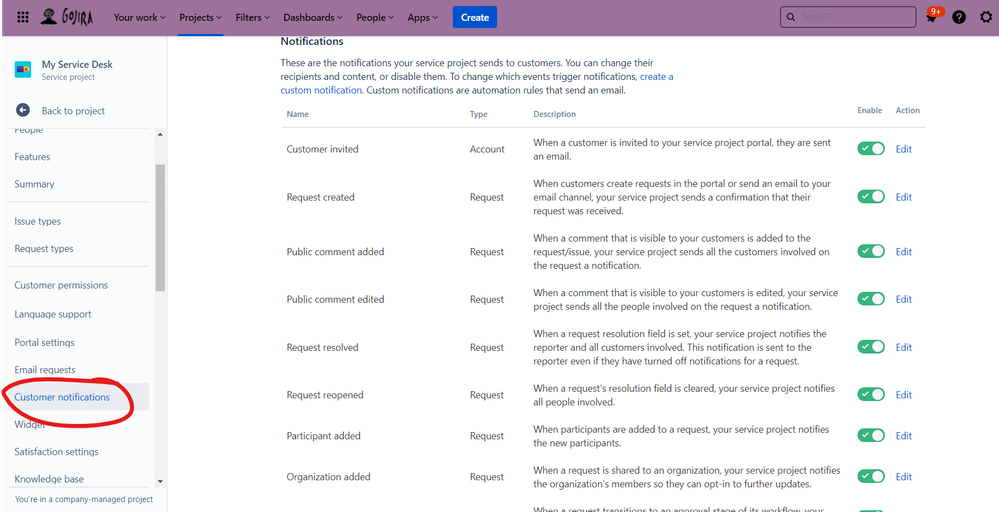Open the People dropdown menu

375,18
